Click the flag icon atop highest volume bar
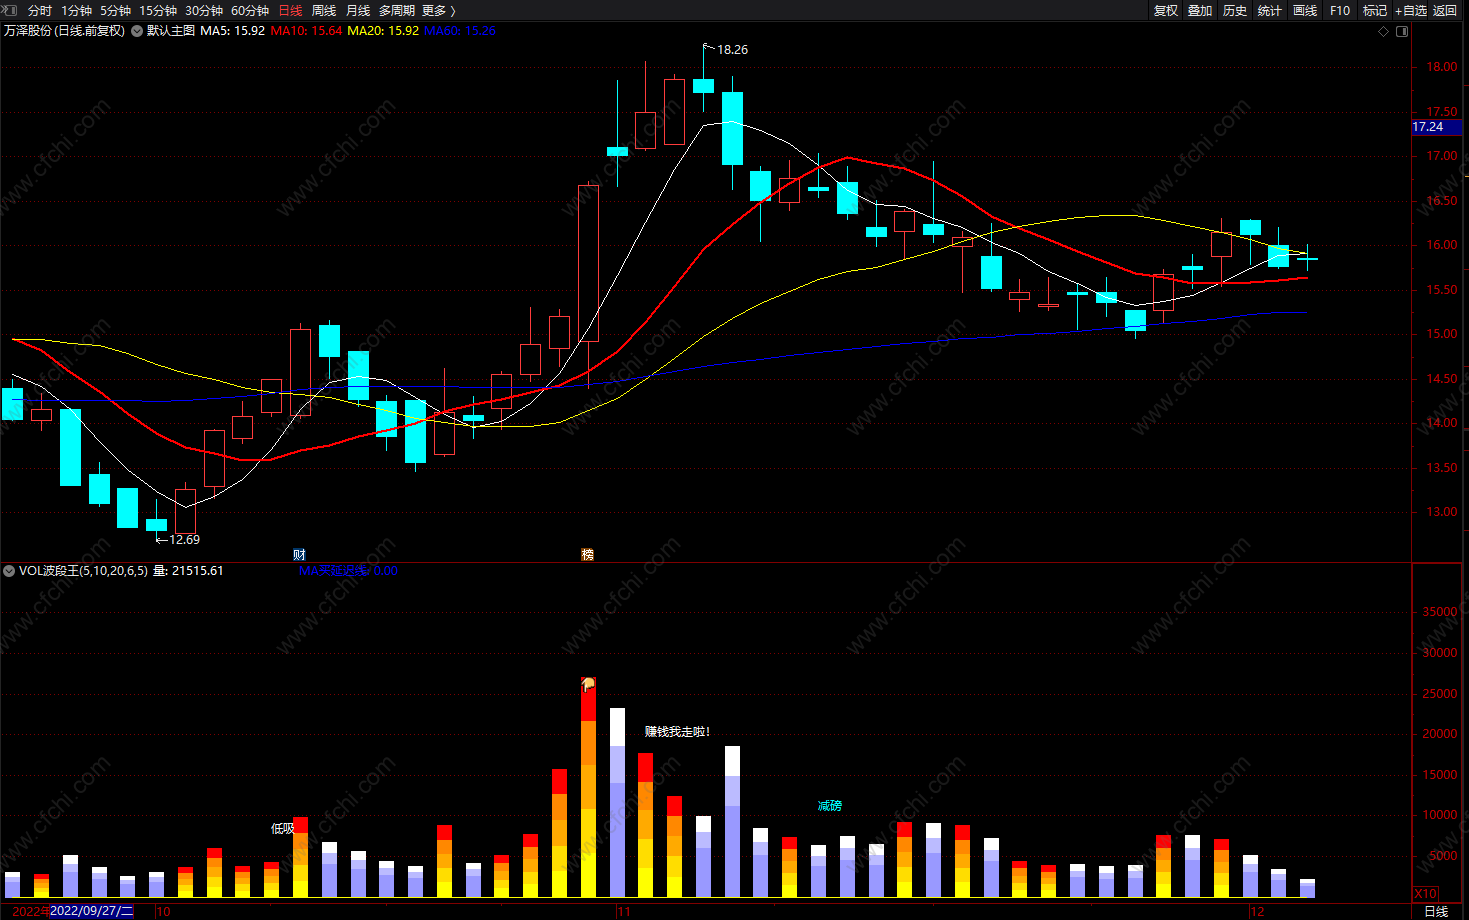 [588, 684]
